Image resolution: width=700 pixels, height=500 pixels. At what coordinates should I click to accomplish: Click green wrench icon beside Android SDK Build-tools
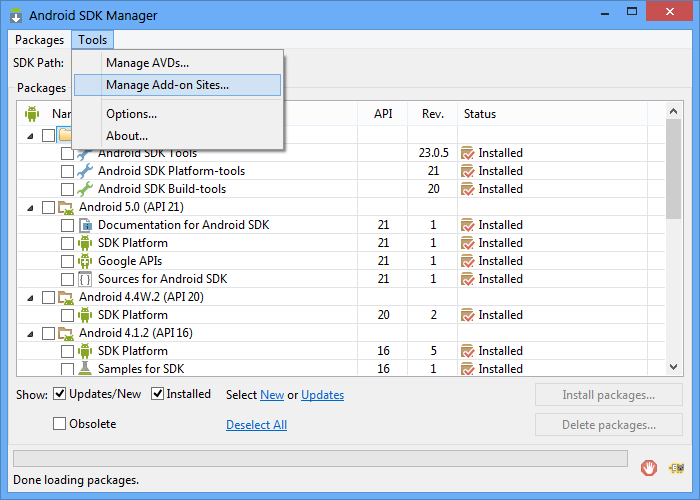(85, 189)
